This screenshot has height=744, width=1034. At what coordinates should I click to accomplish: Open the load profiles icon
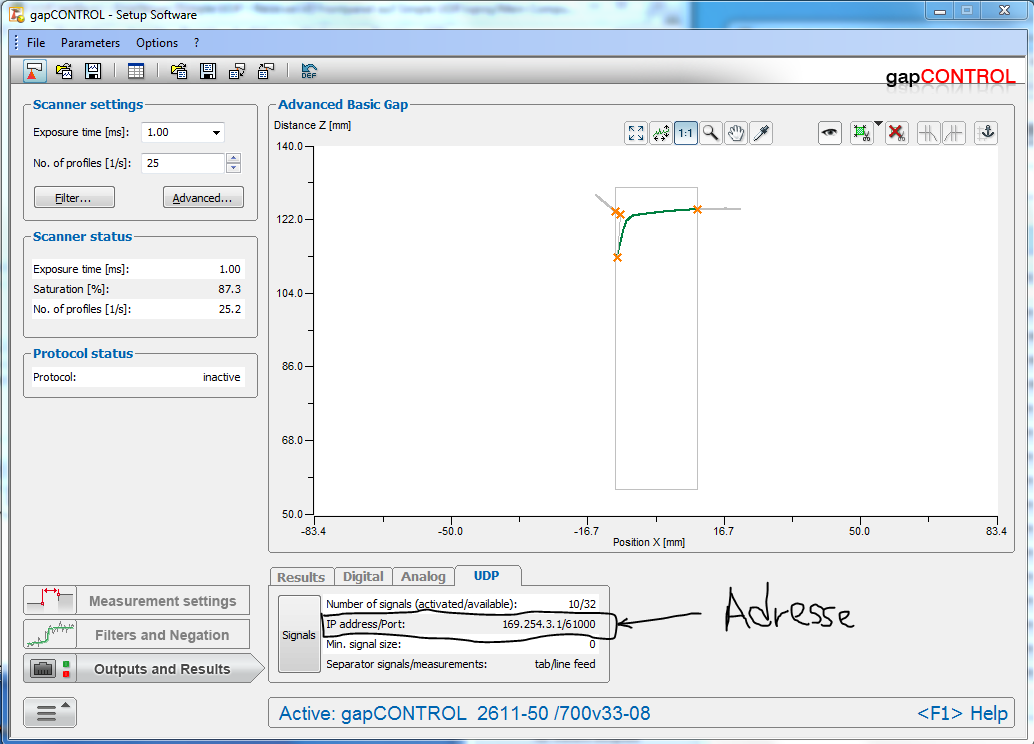coord(64,71)
